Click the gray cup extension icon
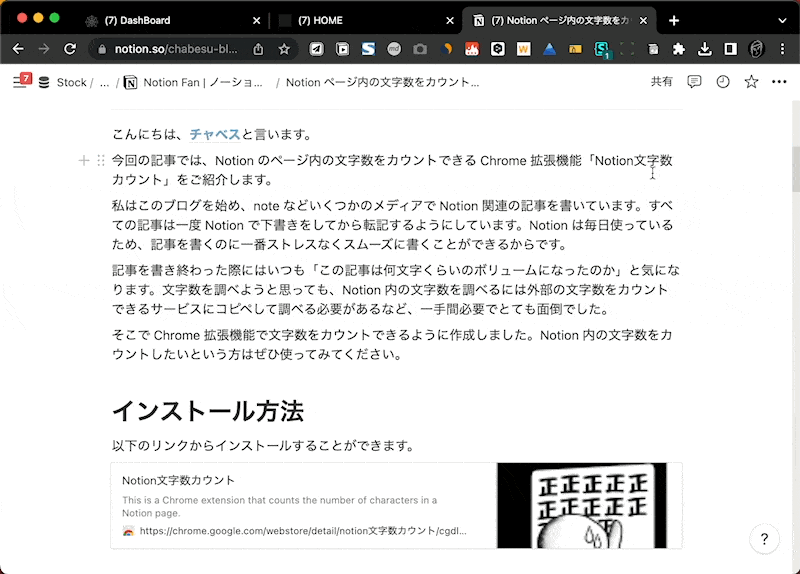This screenshot has width=800, height=574. click(653, 49)
